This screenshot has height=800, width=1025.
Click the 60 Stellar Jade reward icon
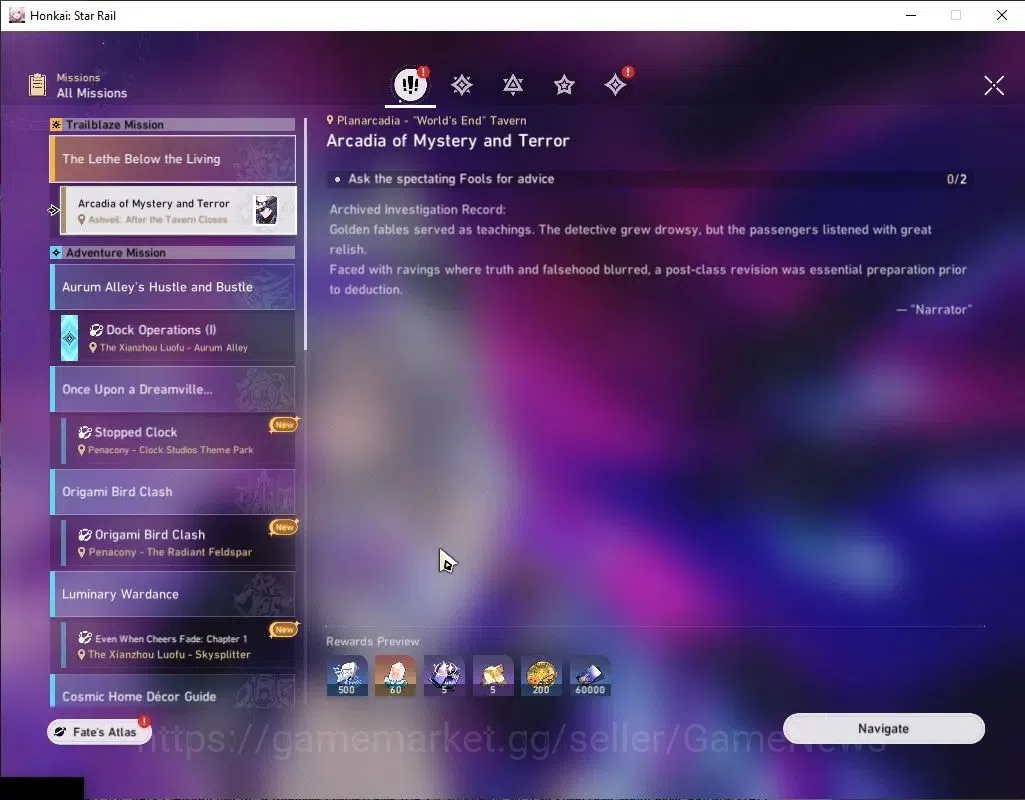[x=395, y=676]
